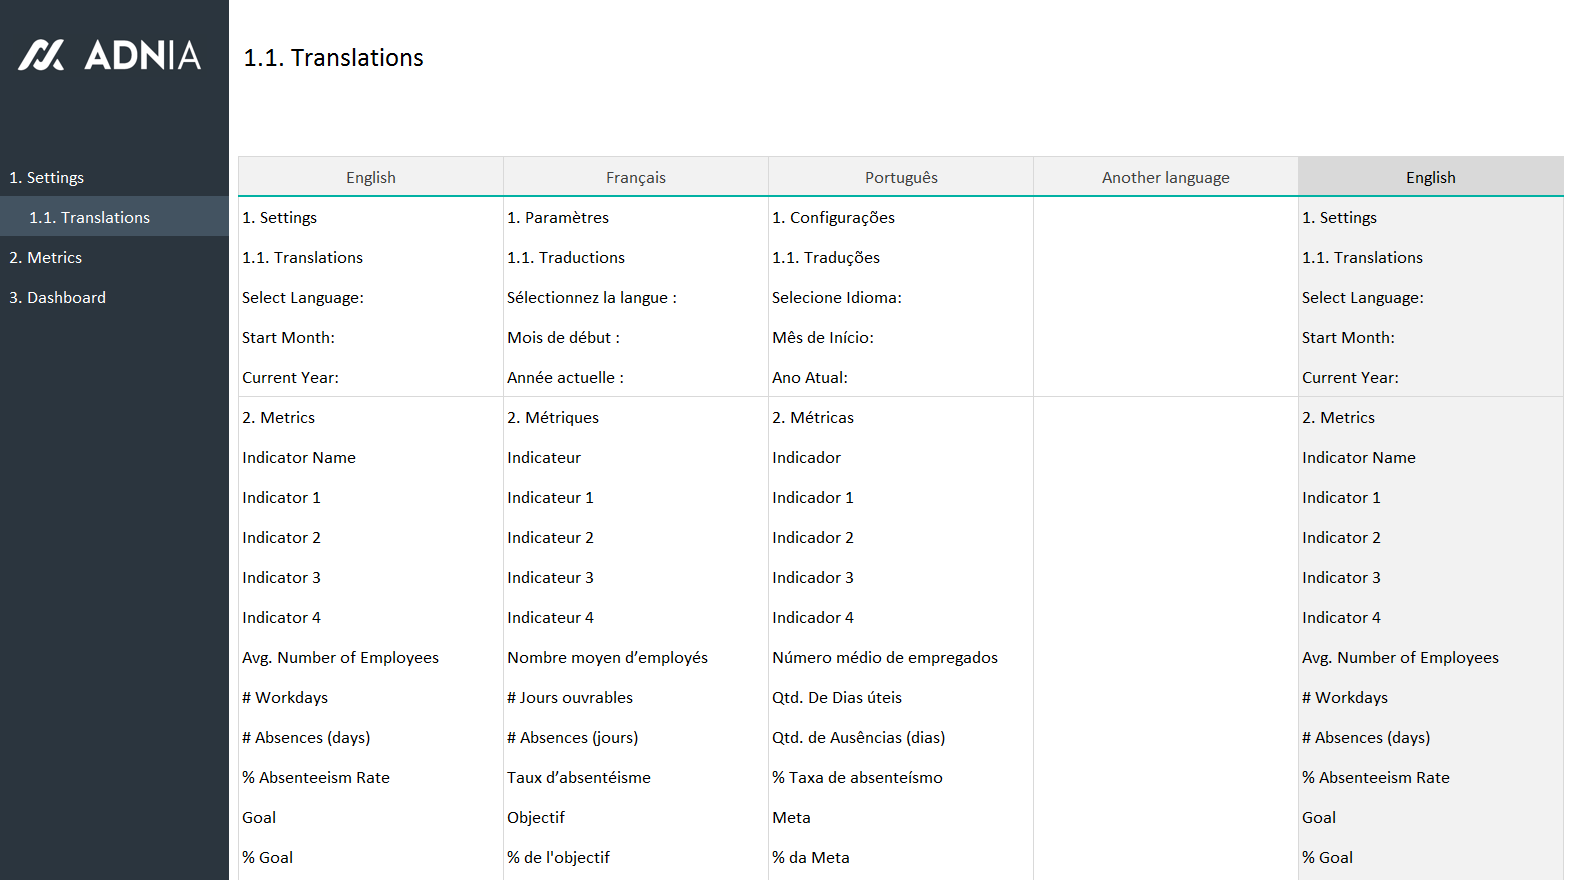Click the page title '1.1. Translations'

(334, 58)
